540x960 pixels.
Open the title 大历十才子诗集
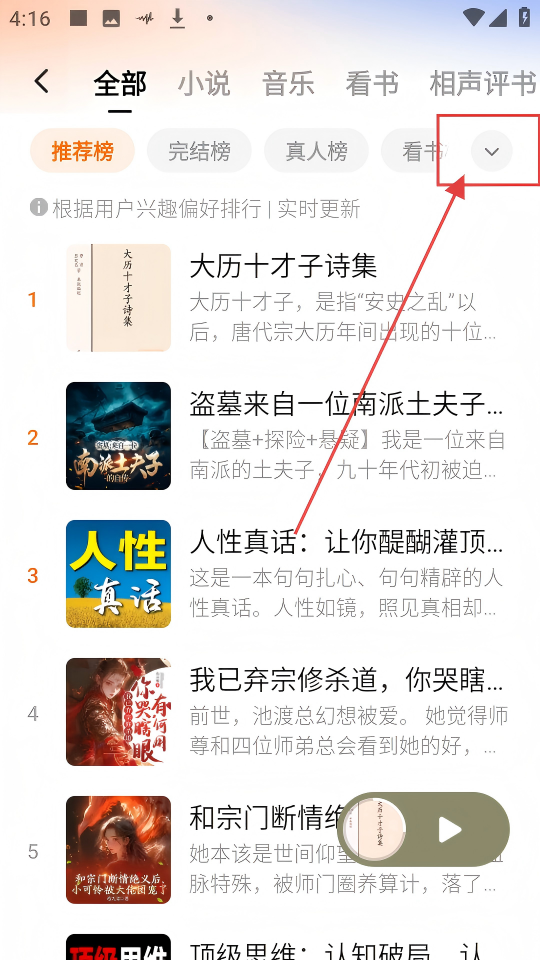283,266
